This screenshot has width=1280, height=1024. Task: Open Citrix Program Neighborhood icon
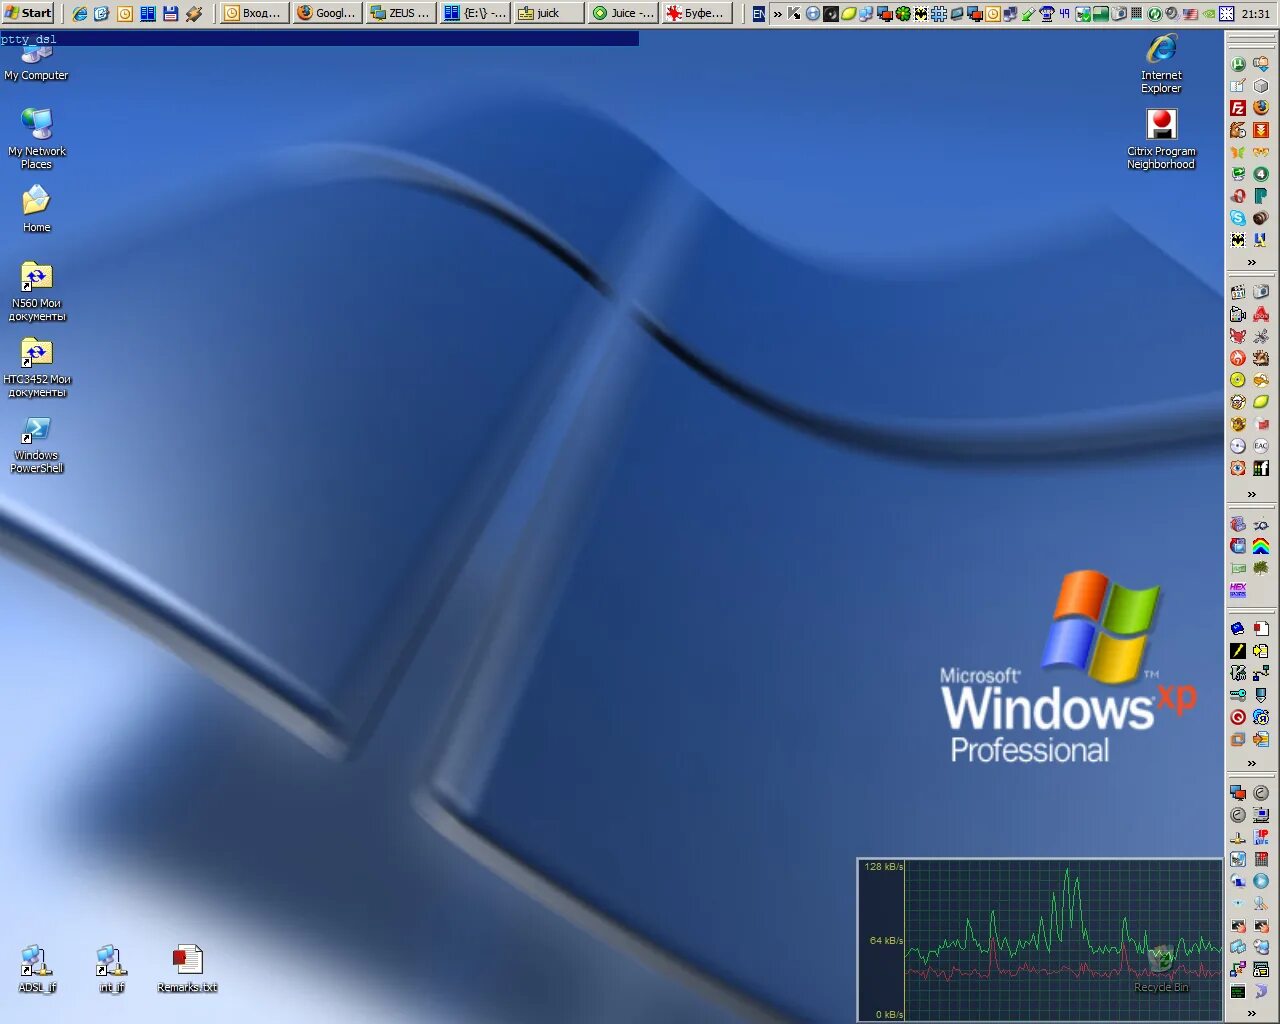[x=1161, y=138]
